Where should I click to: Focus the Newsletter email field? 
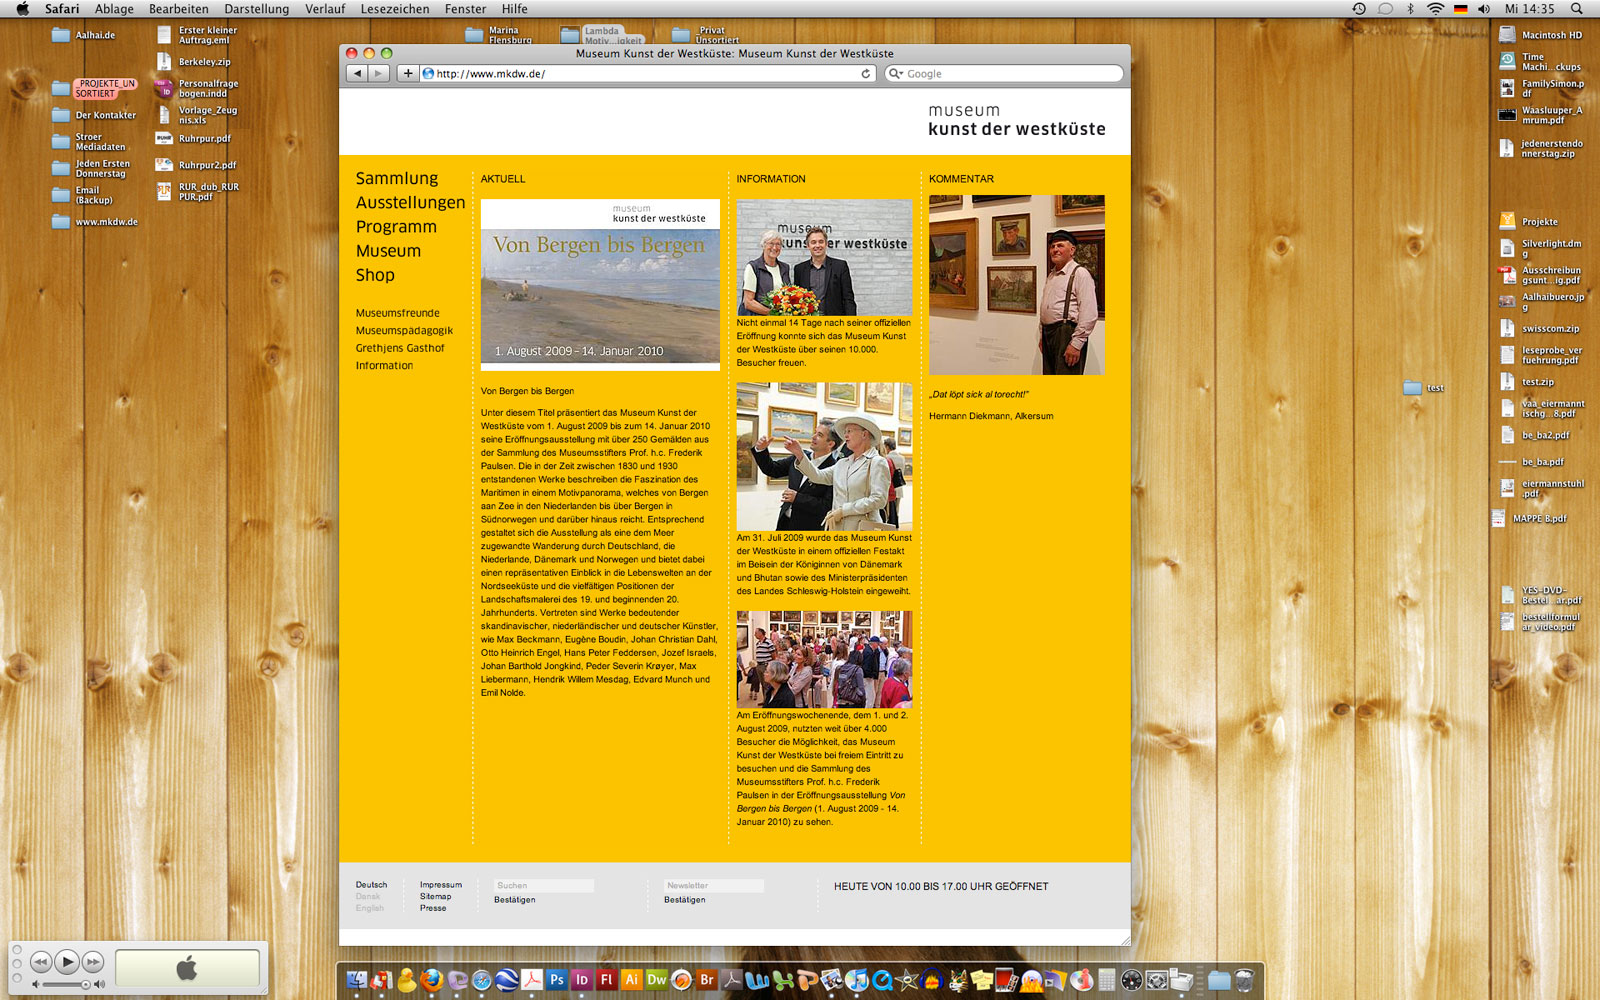tap(714, 885)
